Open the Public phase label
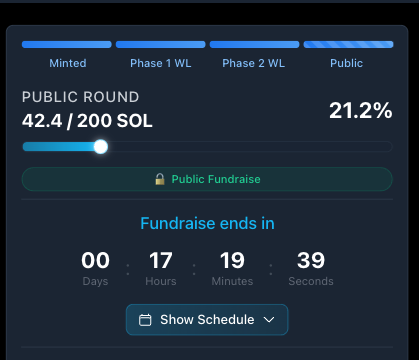This screenshot has width=419, height=360. coord(346,63)
